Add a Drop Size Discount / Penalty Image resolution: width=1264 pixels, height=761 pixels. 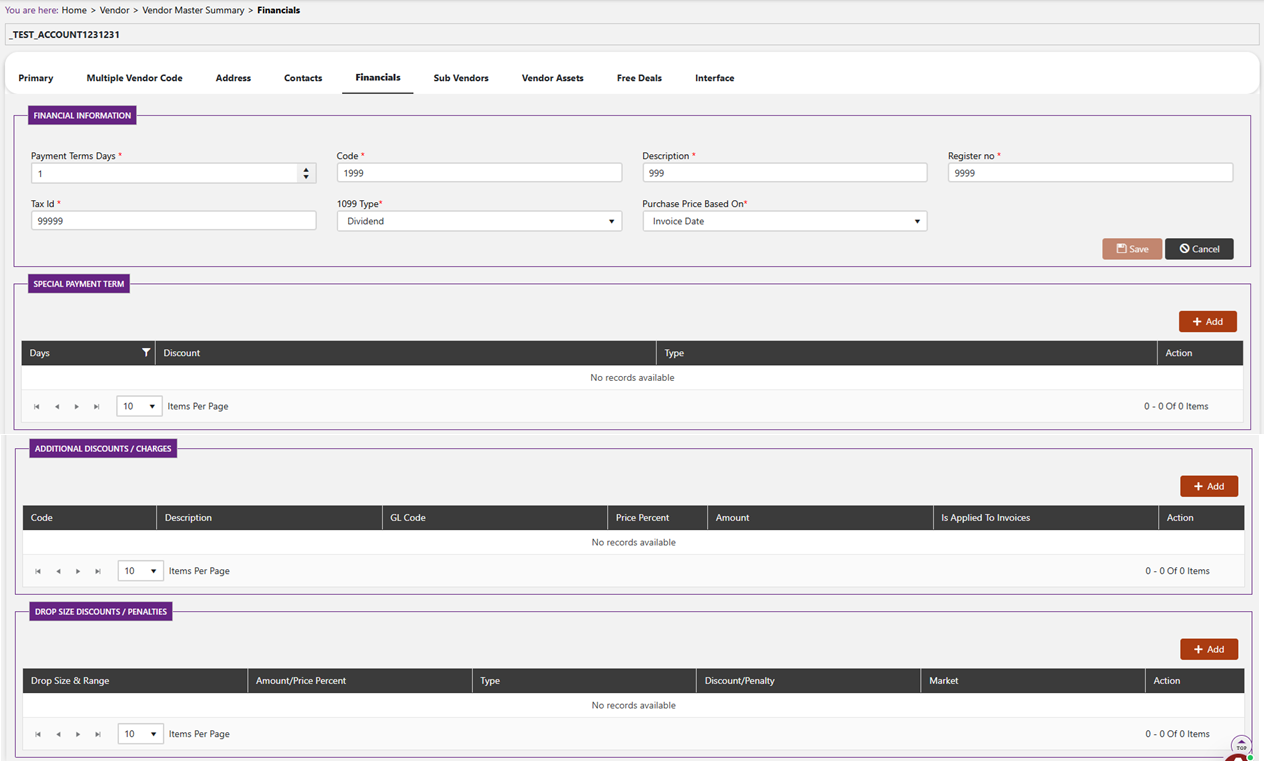click(1209, 649)
